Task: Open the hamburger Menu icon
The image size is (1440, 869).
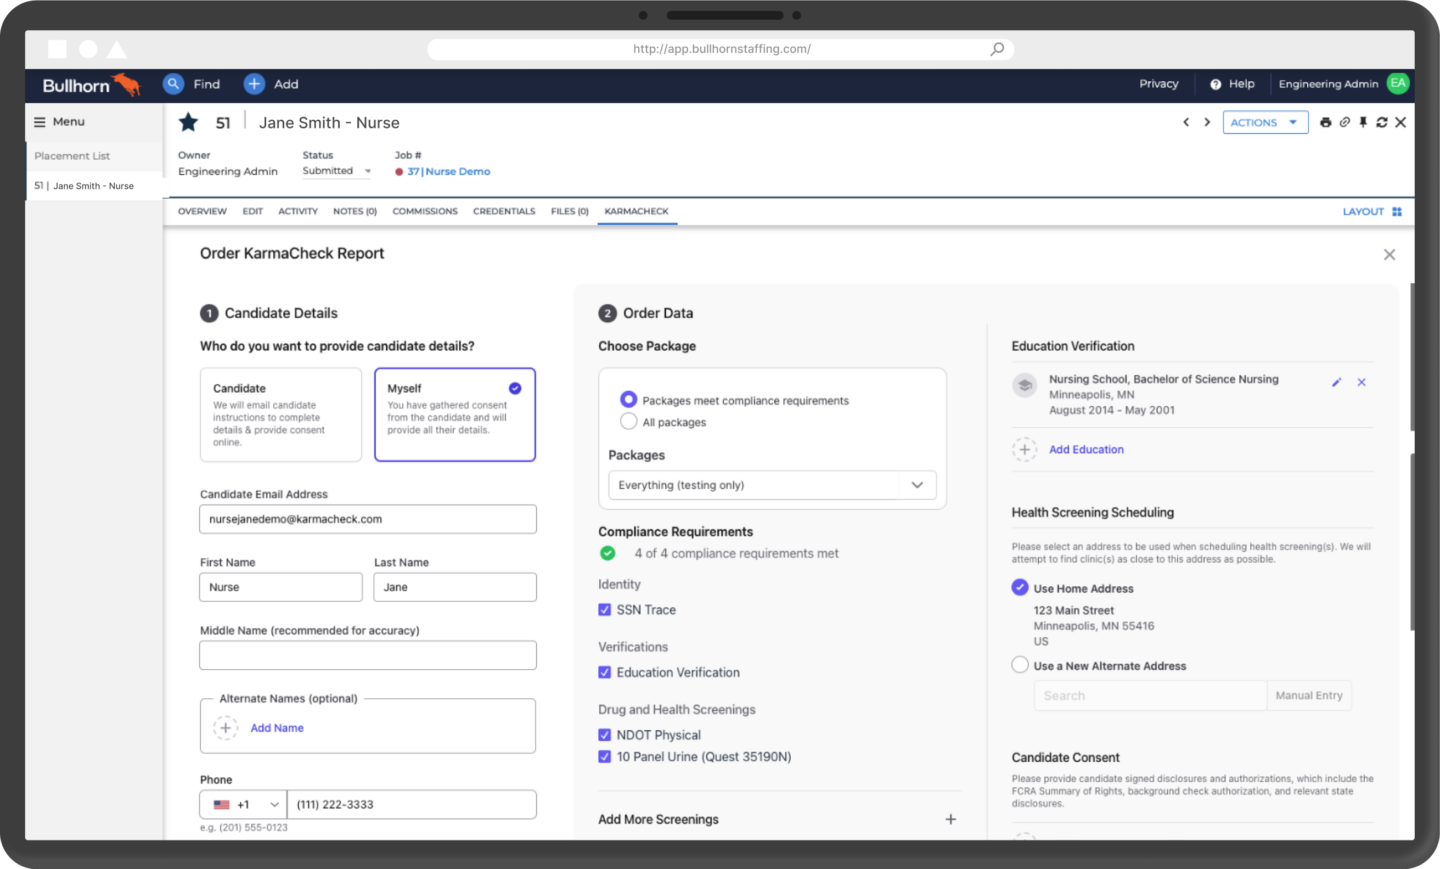Action: tap(40, 122)
